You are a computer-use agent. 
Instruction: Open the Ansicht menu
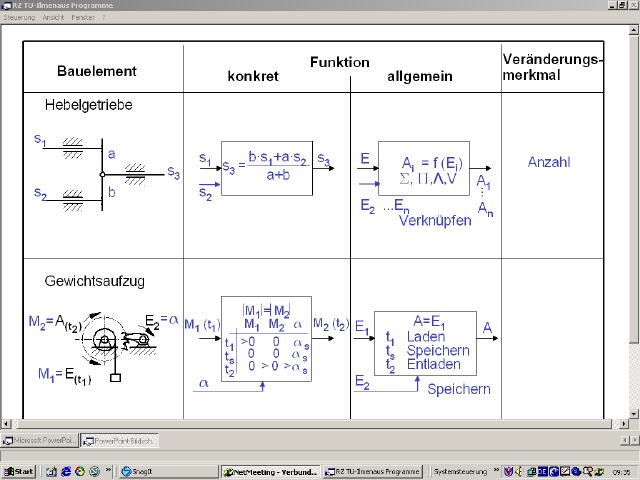tap(53, 17)
